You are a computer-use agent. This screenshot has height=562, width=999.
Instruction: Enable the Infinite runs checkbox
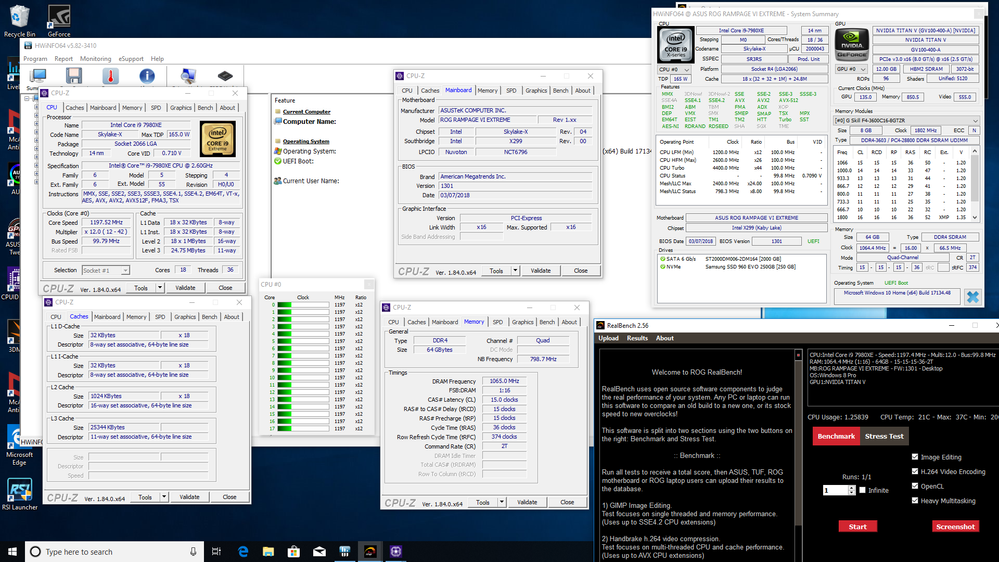(x=862, y=491)
